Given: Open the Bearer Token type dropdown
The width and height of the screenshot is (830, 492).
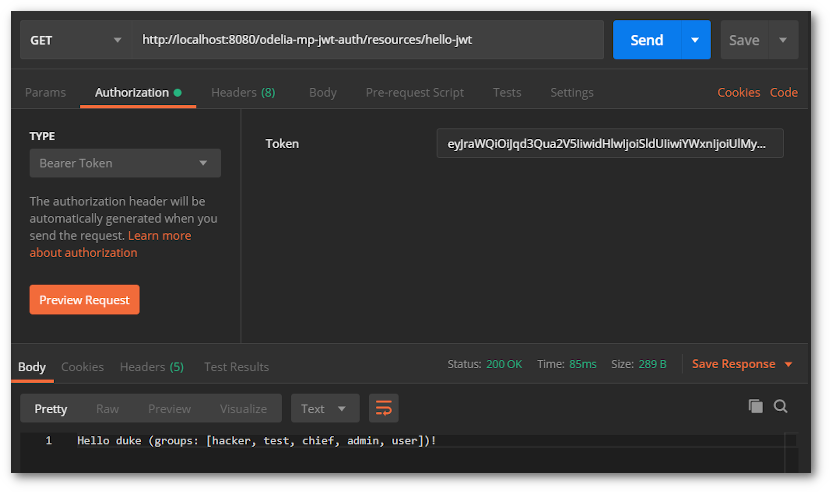Looking at the screenshot, I should point(125,163).
